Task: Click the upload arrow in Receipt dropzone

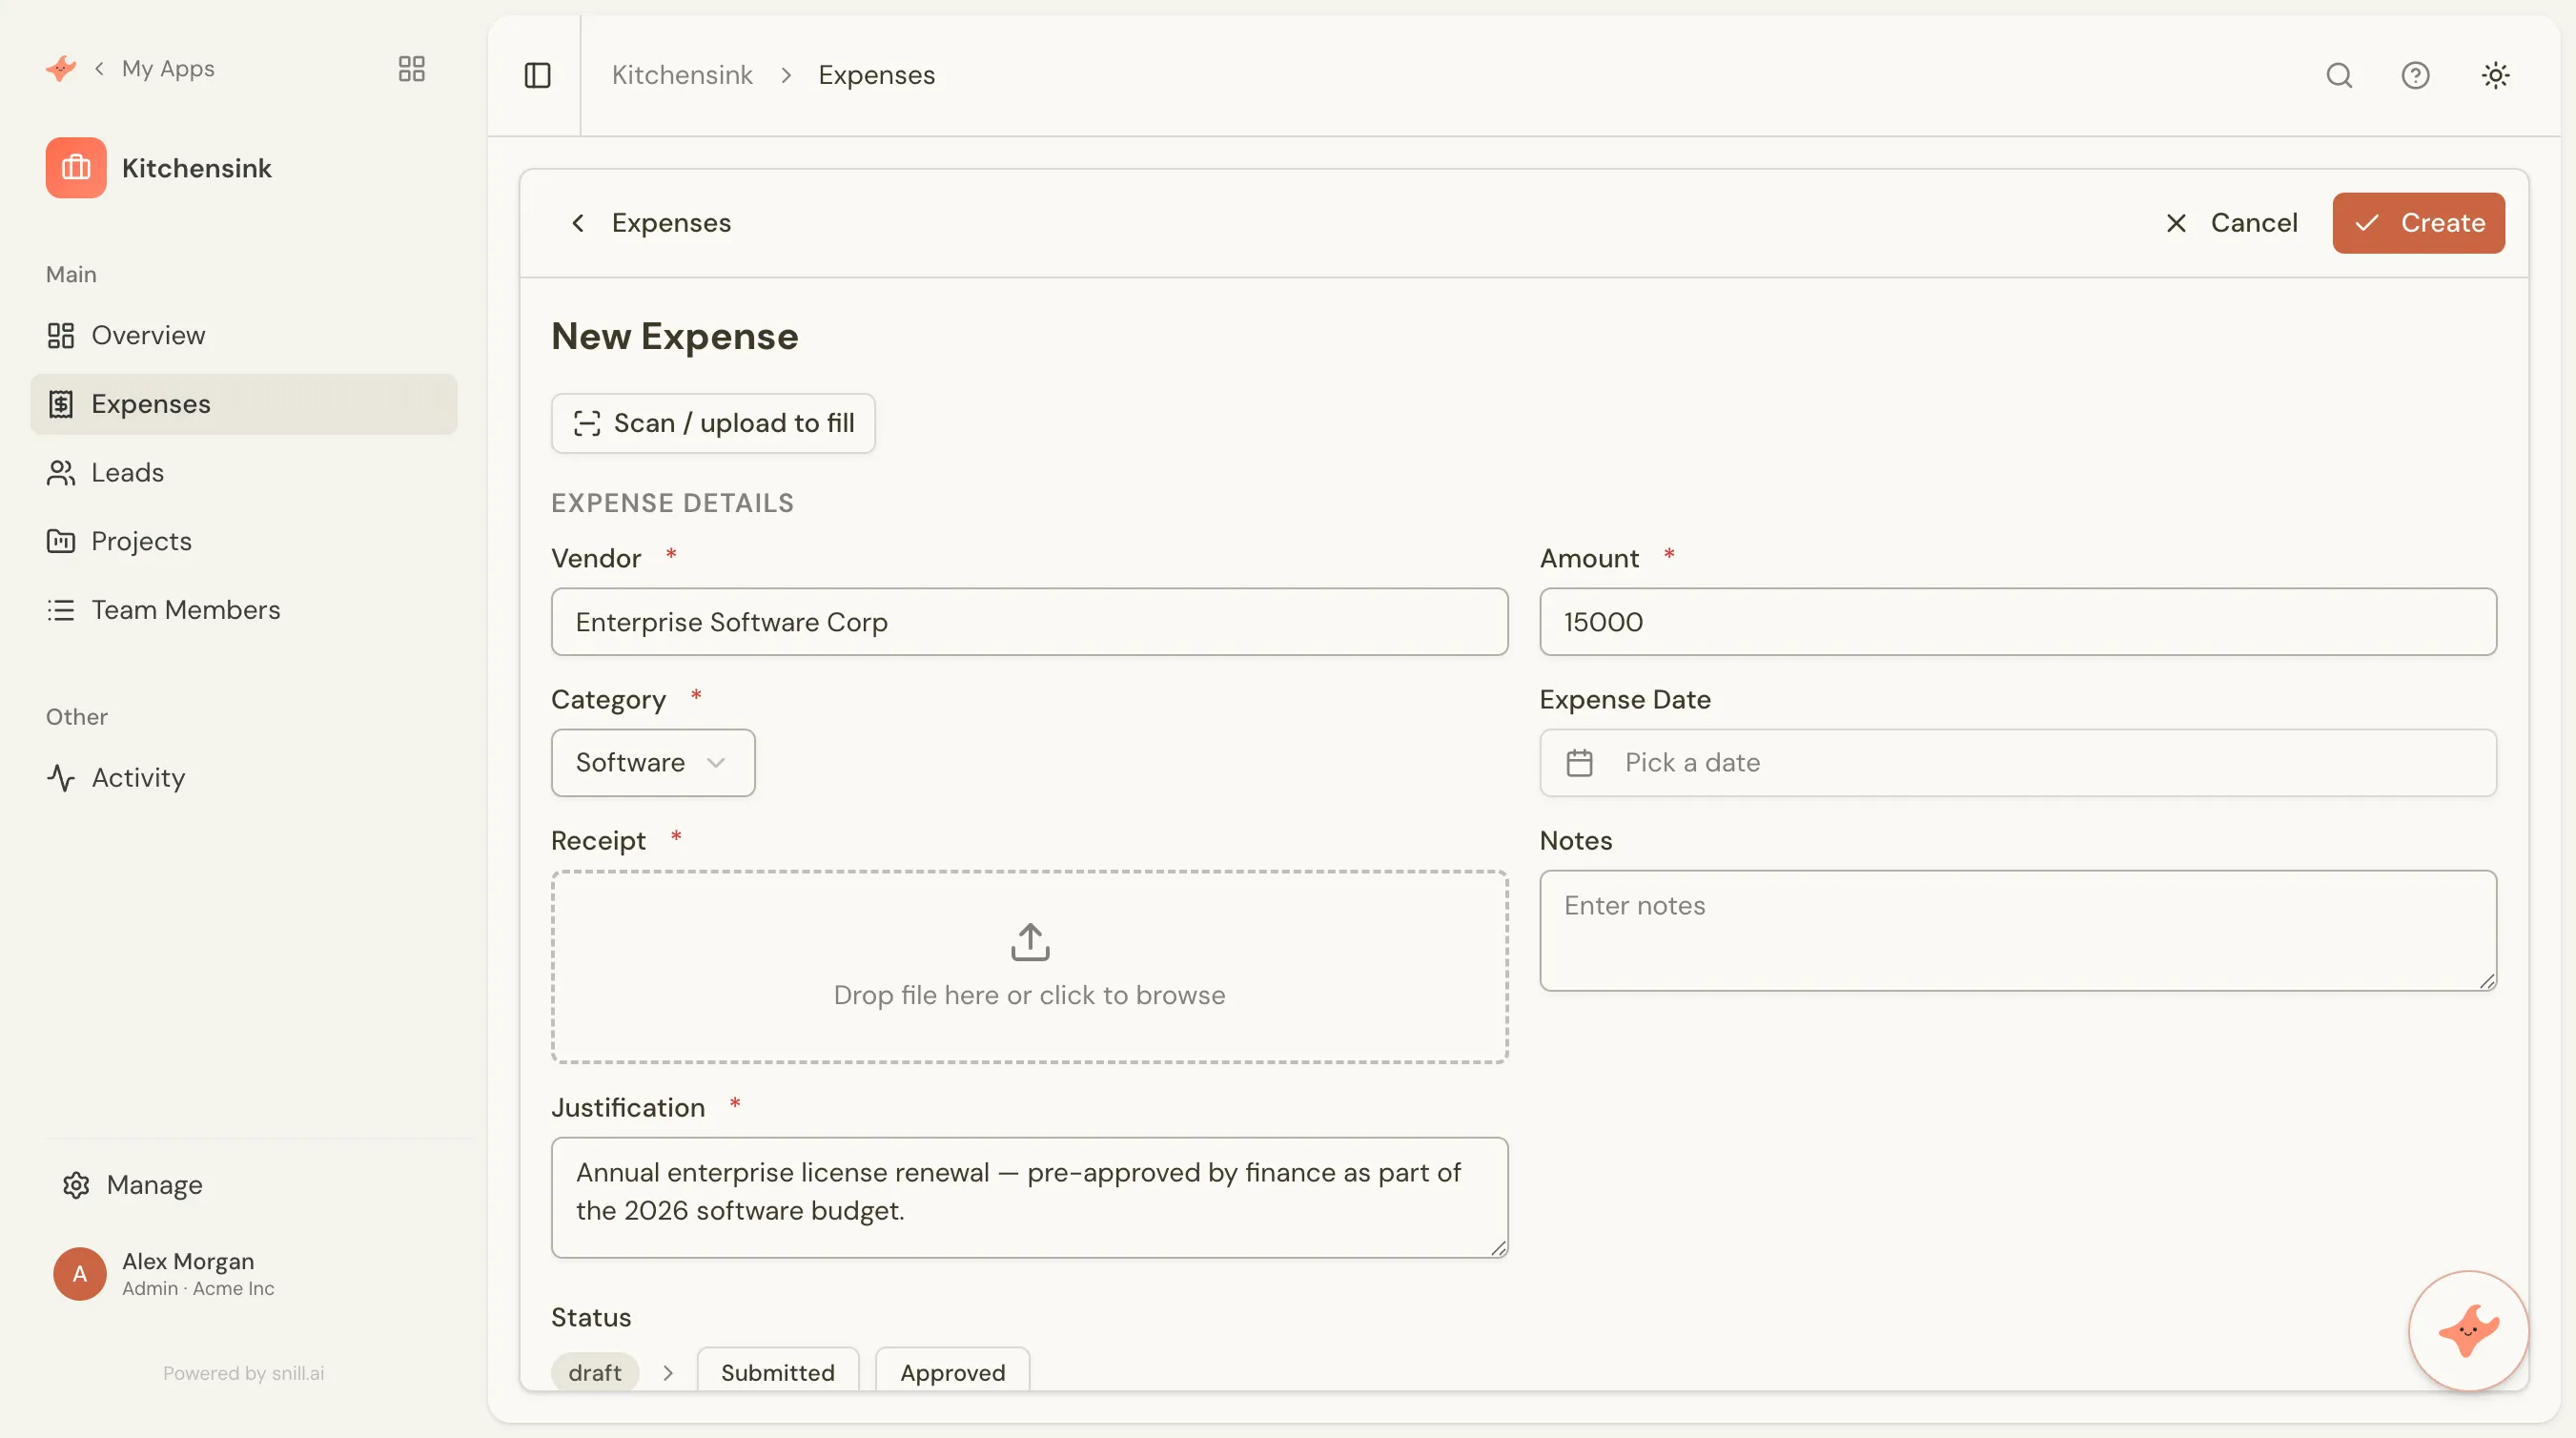Action: pos(1029,942)
